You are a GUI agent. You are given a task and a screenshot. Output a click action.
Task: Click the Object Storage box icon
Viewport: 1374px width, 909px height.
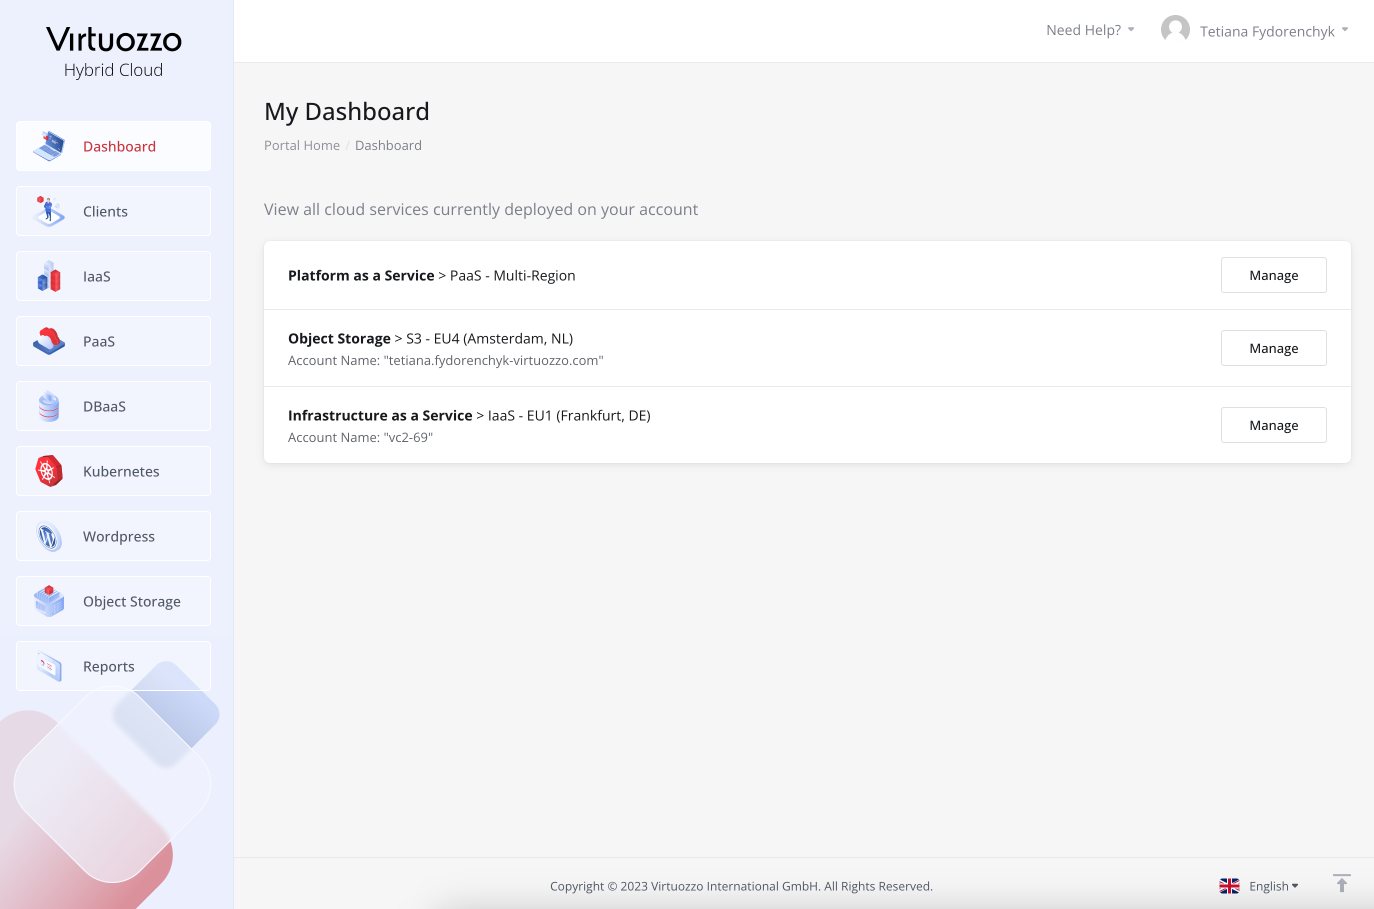(49, 601)
